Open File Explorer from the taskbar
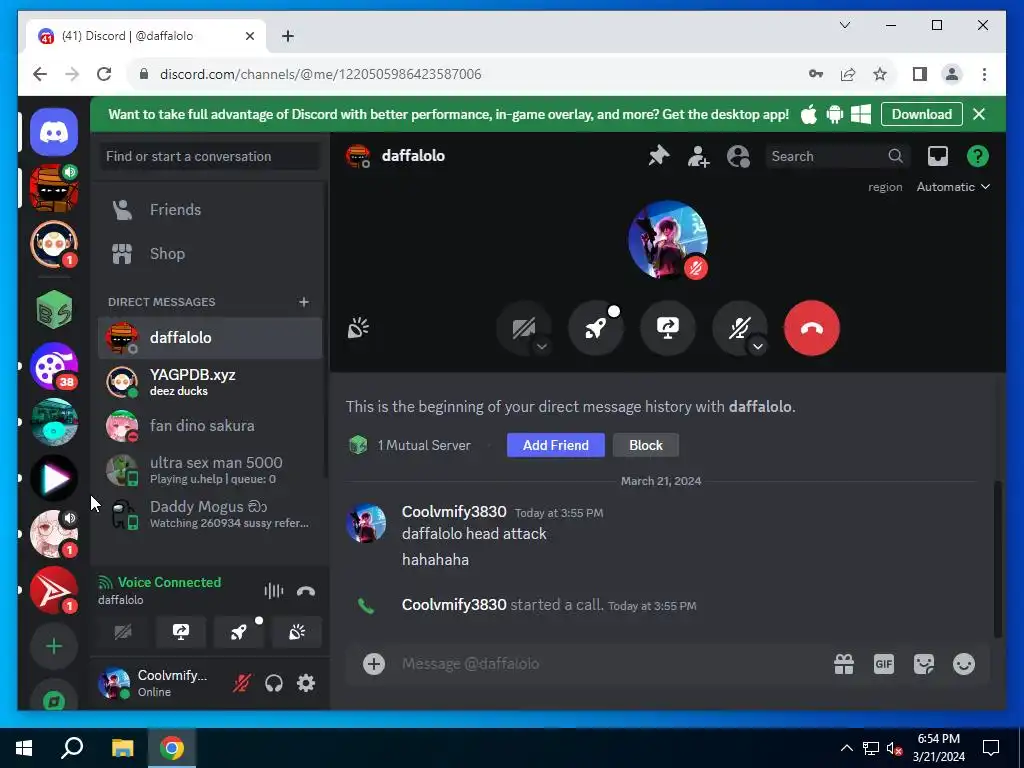This screenshot has width=1024, height=768. tap(122, 748)
